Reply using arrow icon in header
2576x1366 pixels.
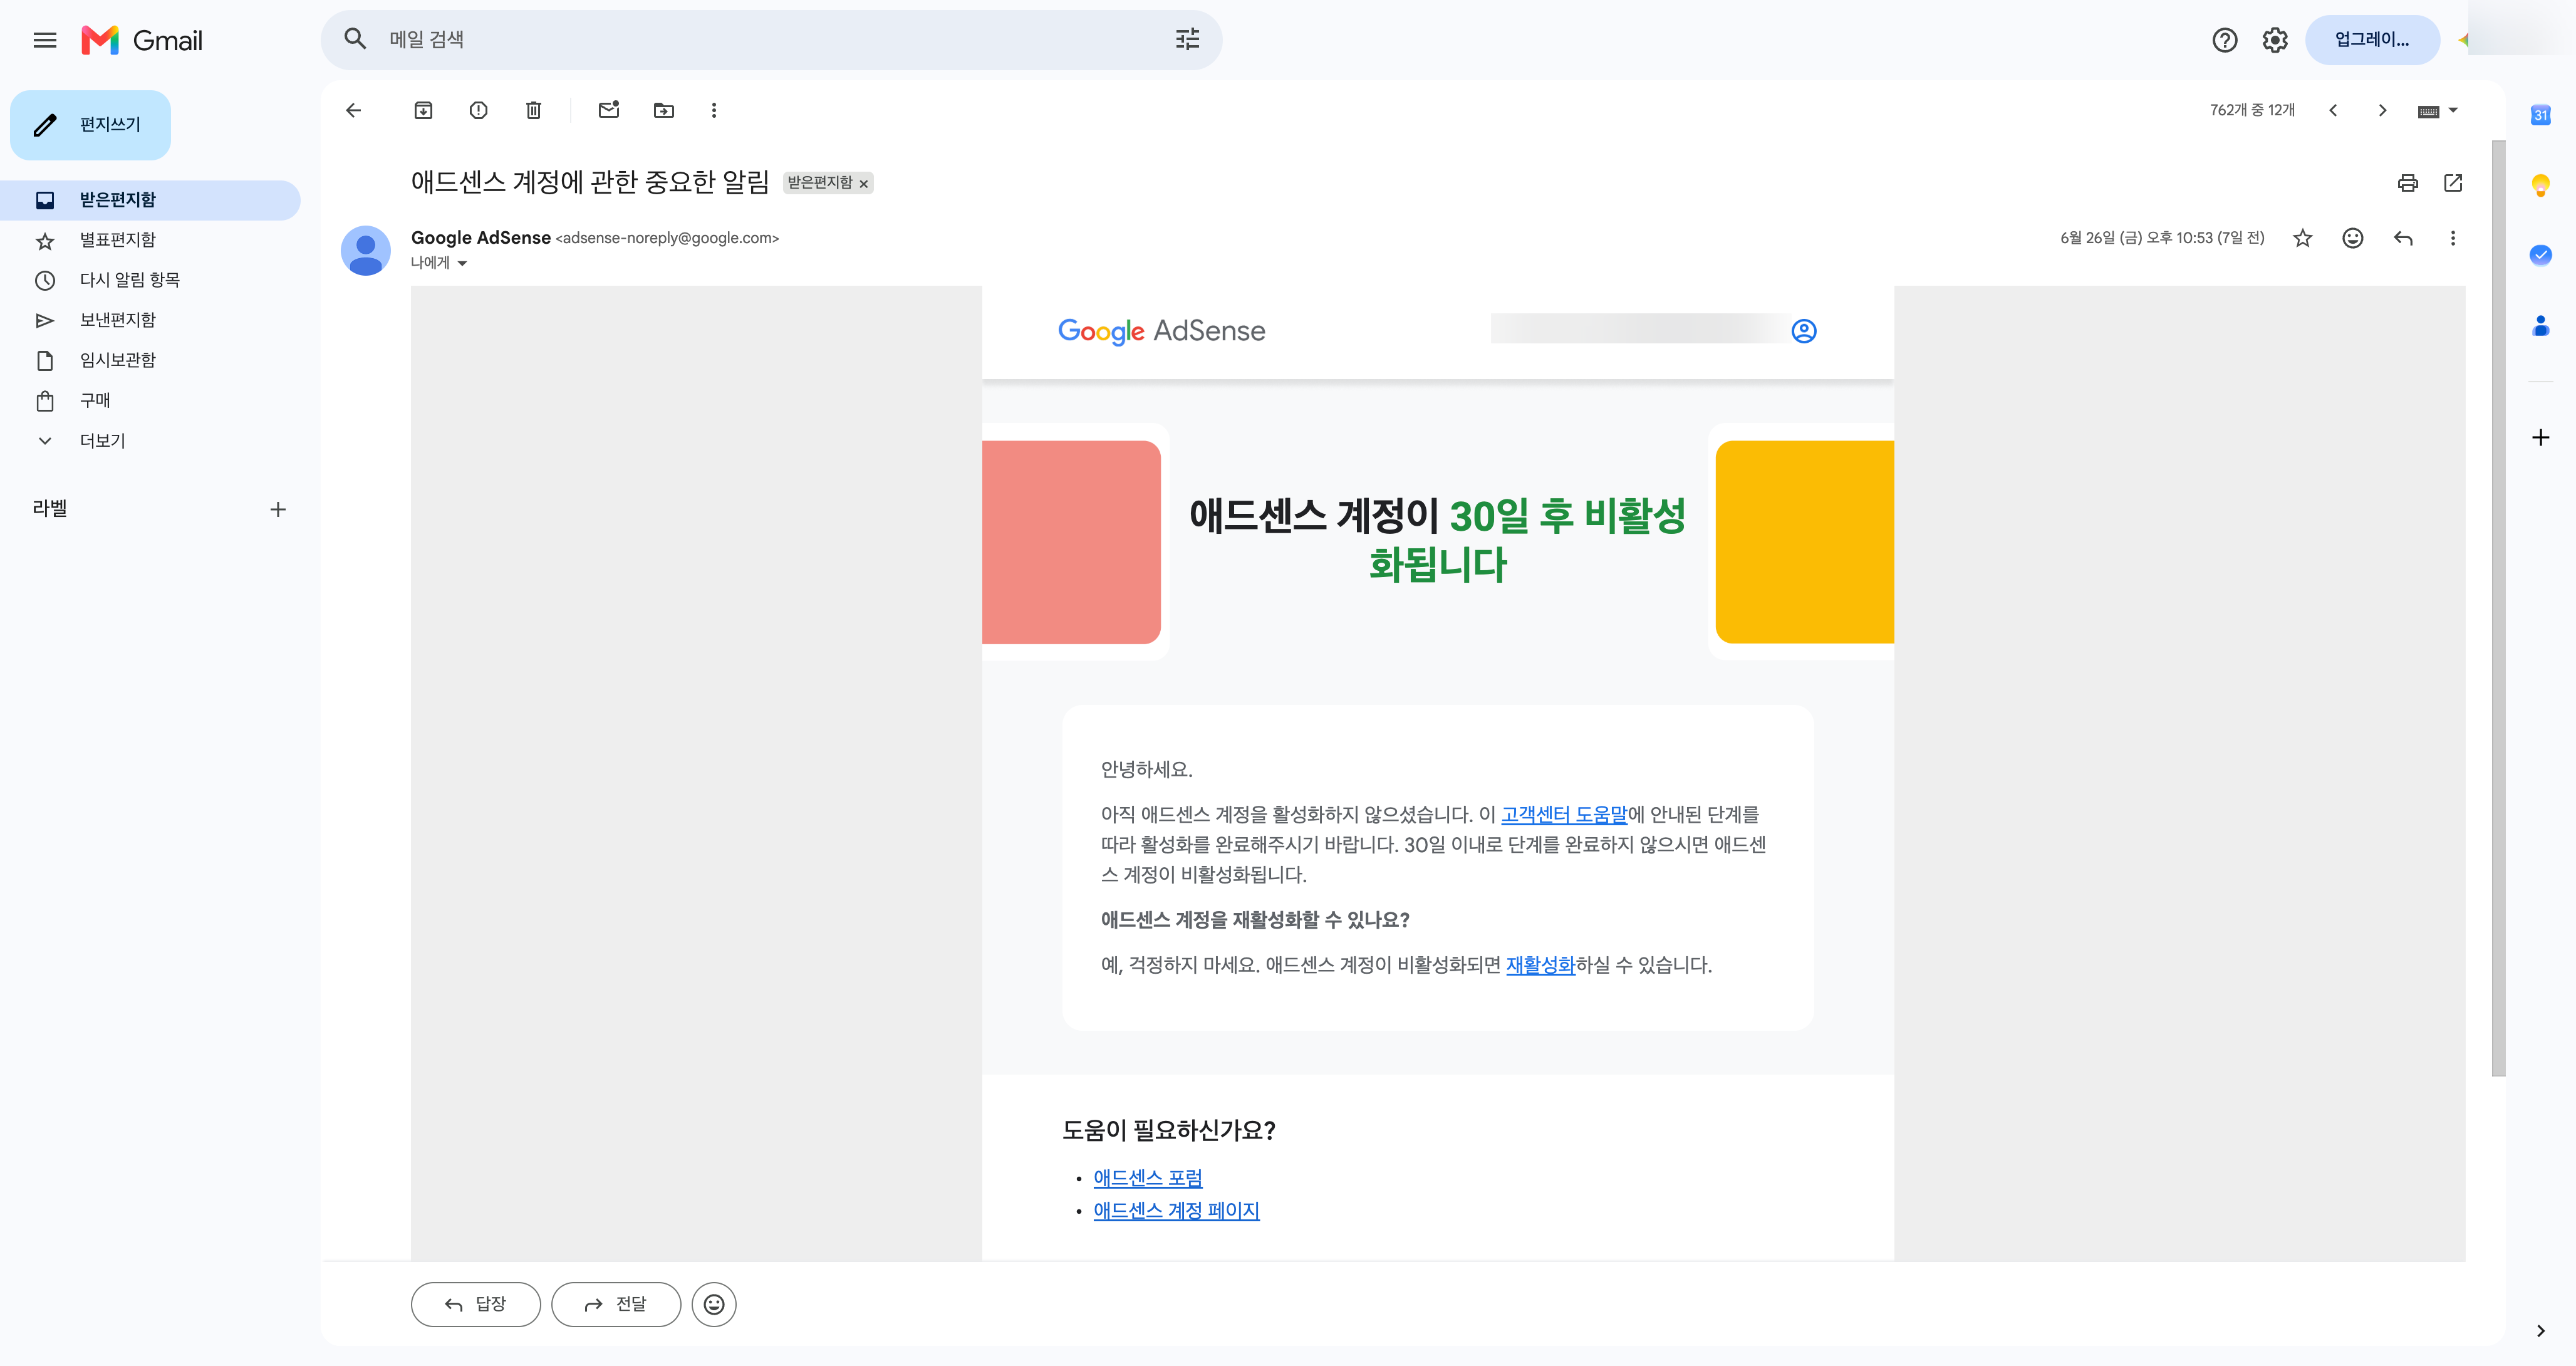pos(2403,238)
